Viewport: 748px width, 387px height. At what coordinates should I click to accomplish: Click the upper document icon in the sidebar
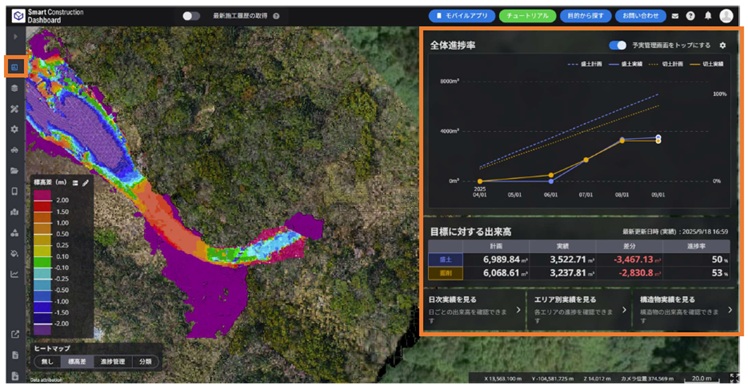pyautogui.click(x=15, y=355)
